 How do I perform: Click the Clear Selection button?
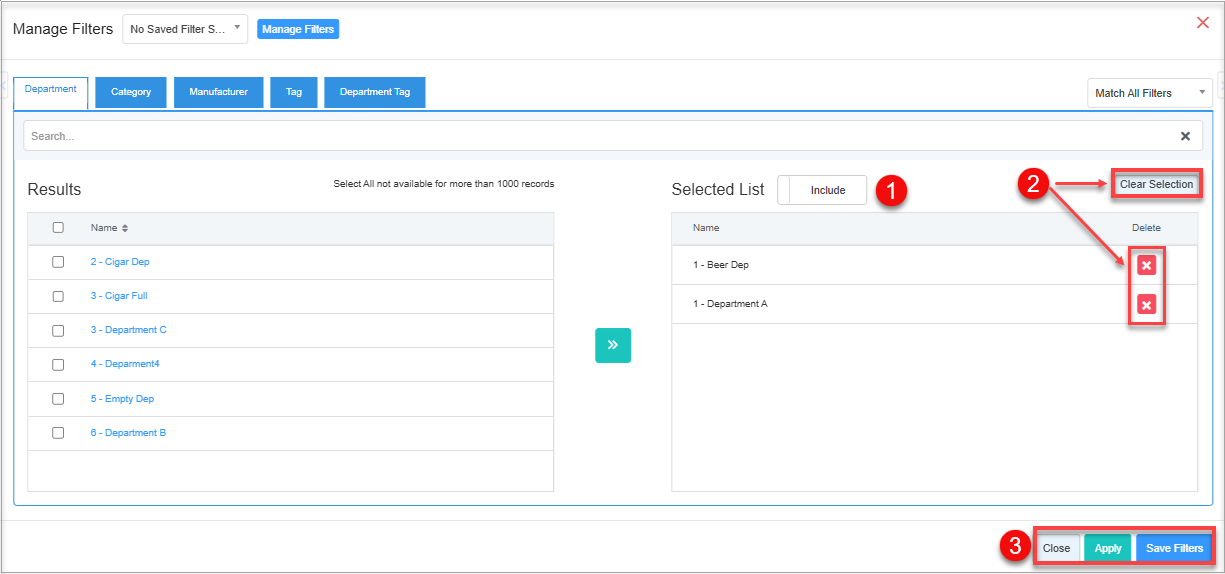[x=1156, y=184]
